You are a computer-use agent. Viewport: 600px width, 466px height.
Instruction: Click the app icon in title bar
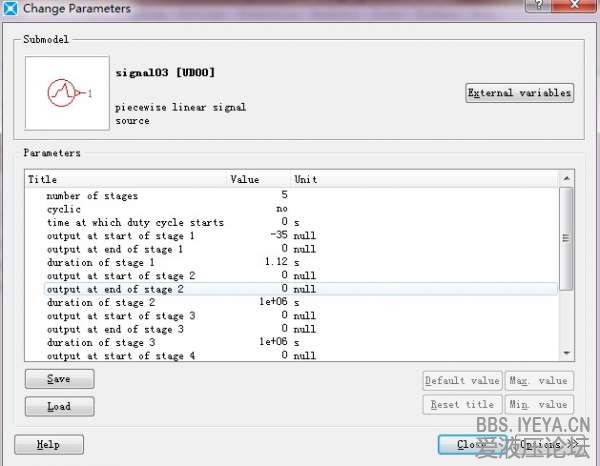pyautogui.click(x=9, y=9)
